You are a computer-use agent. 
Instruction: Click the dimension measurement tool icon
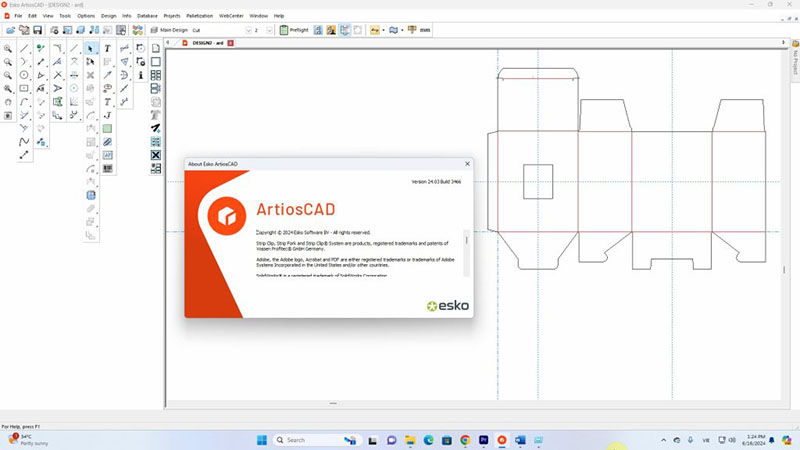[124, 48]
